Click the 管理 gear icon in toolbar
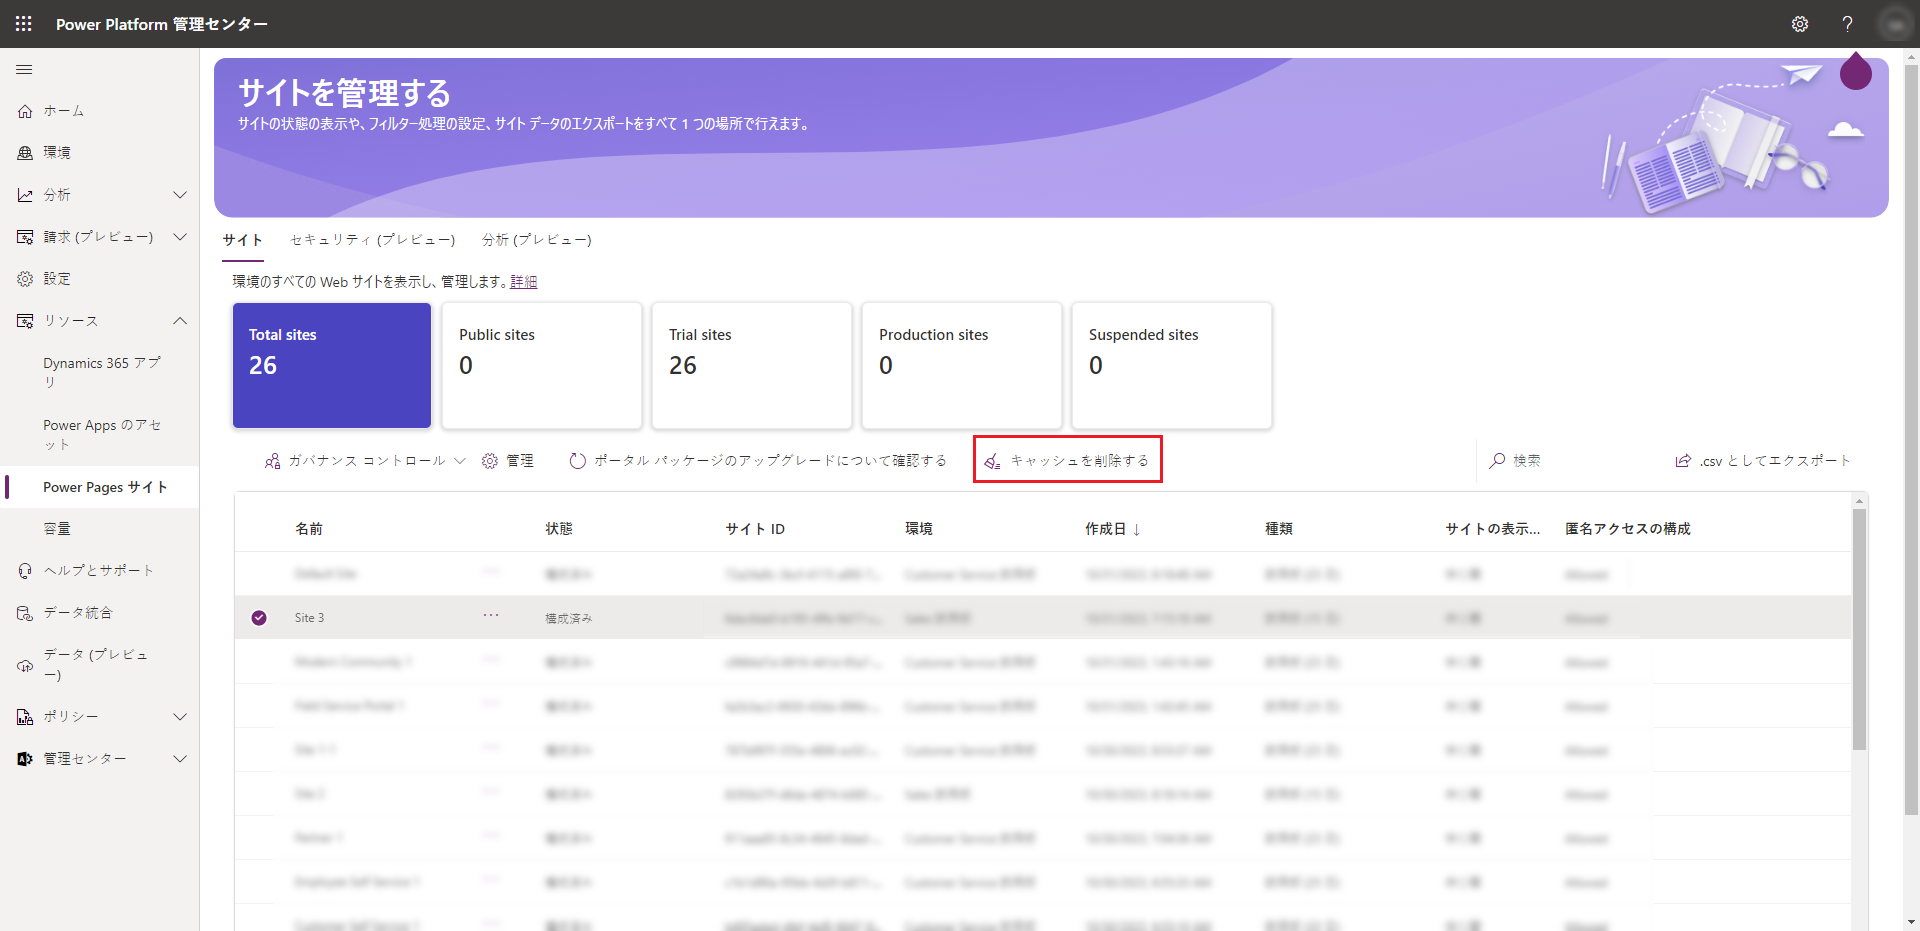 tap(490, 461)
